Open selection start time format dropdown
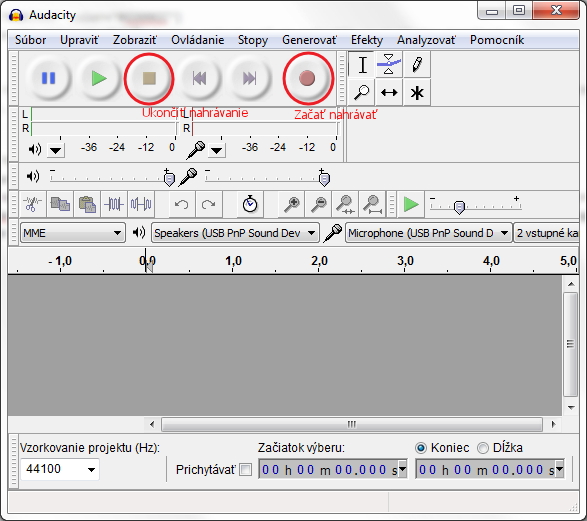Screen dimensions: 587x521 coord(402,468)
